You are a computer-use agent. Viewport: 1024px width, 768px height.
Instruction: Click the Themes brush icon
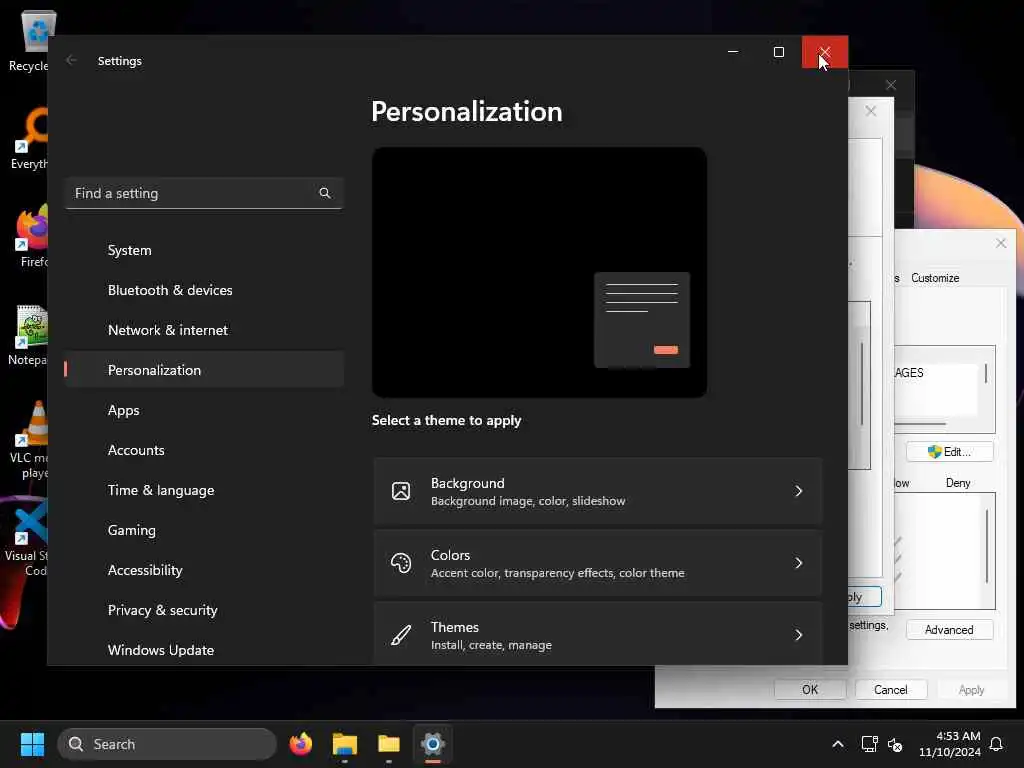[x=401, y=635]
